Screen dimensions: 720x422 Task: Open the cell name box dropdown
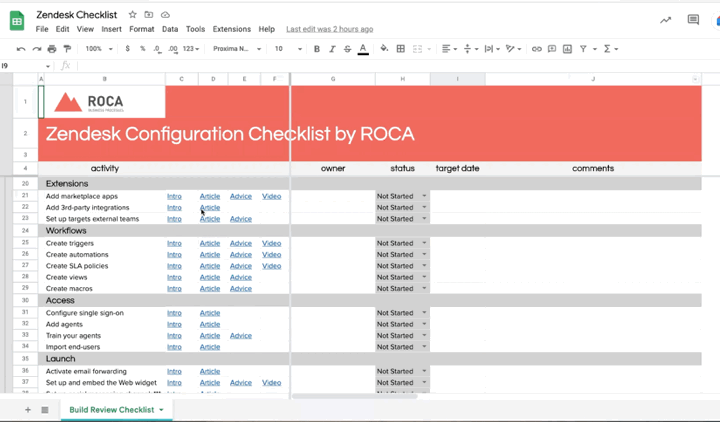pyautogui.click(x=48, y=66)
